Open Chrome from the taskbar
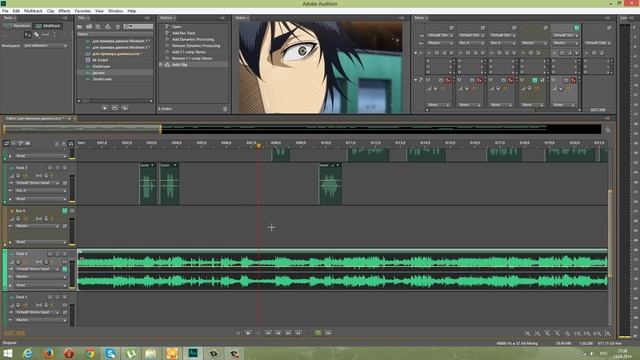 coord(90,353)
